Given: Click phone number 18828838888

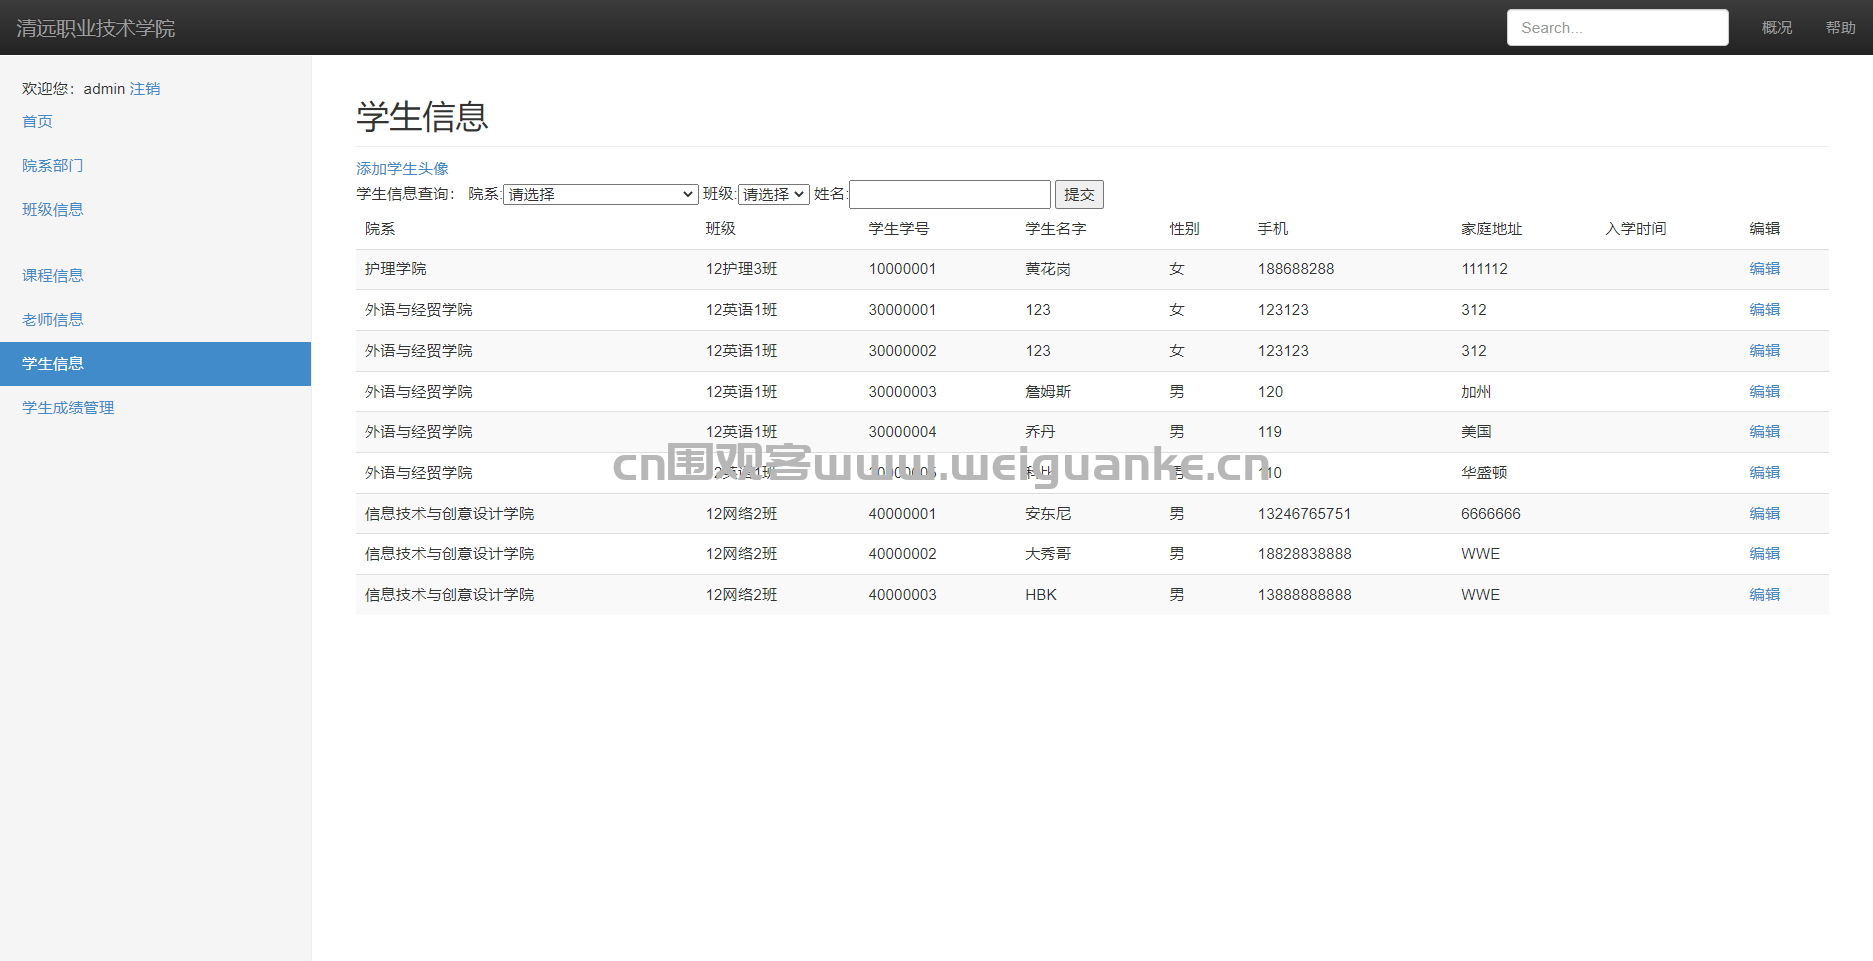Looking at the screenshot, I should pos(1304,553).
